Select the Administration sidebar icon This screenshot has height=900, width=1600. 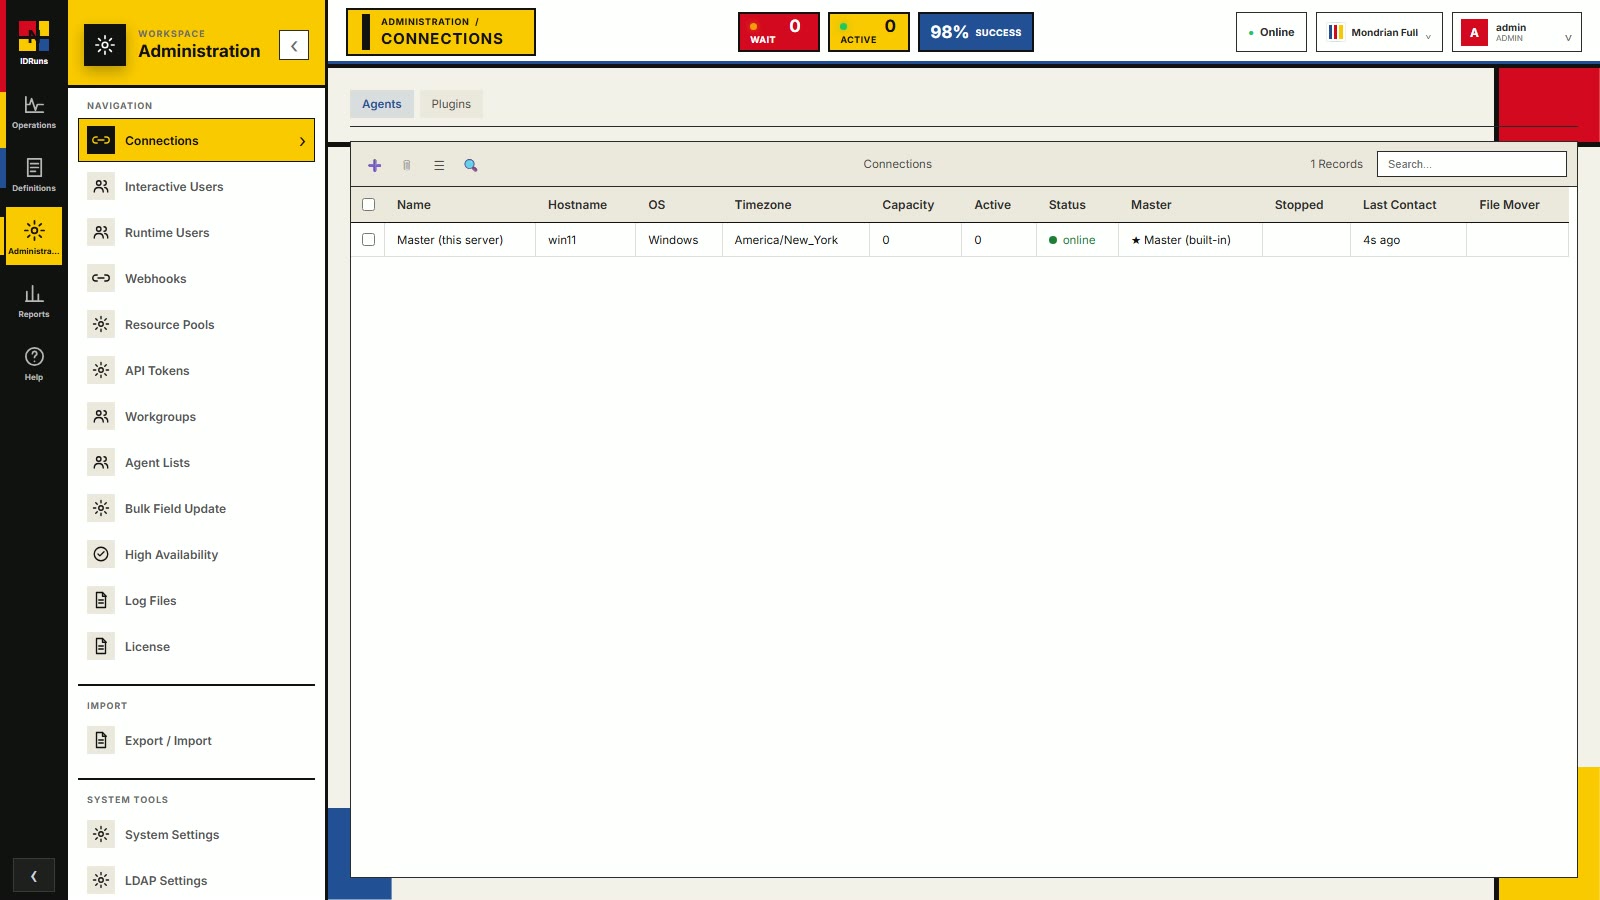tap(34, 236)
